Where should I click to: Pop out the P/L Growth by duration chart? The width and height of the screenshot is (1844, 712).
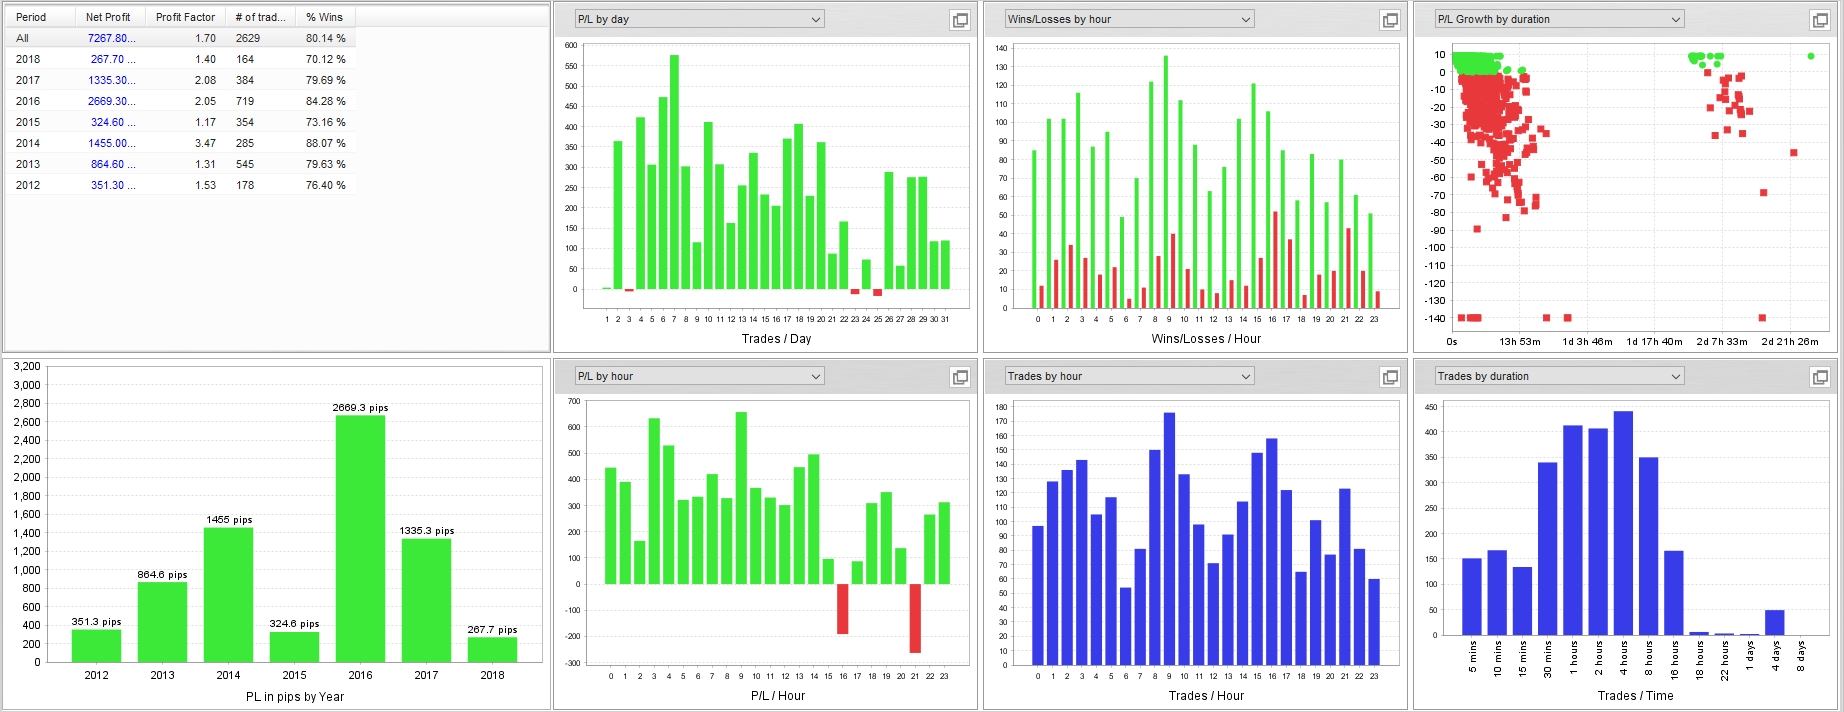click(1820, 20)
